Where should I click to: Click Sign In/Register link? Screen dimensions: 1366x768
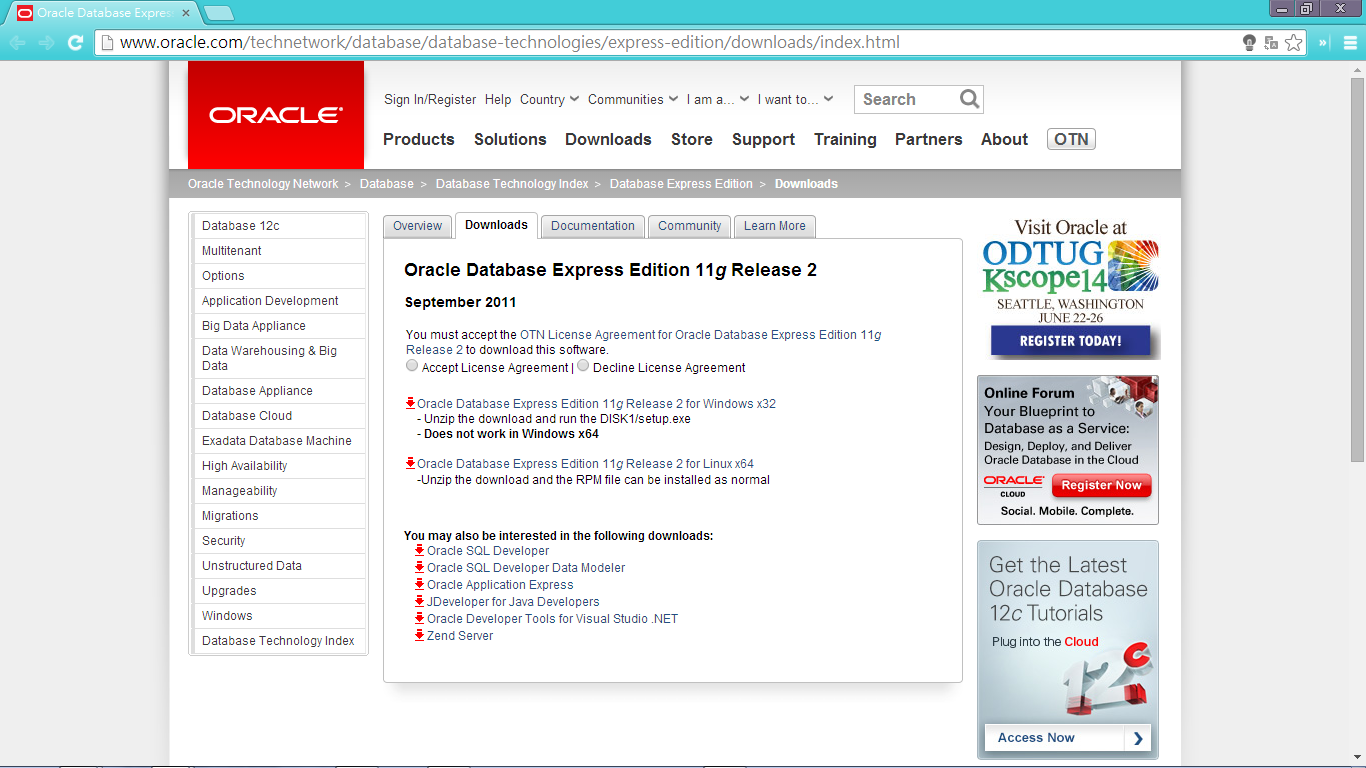[x=430, y=99]
